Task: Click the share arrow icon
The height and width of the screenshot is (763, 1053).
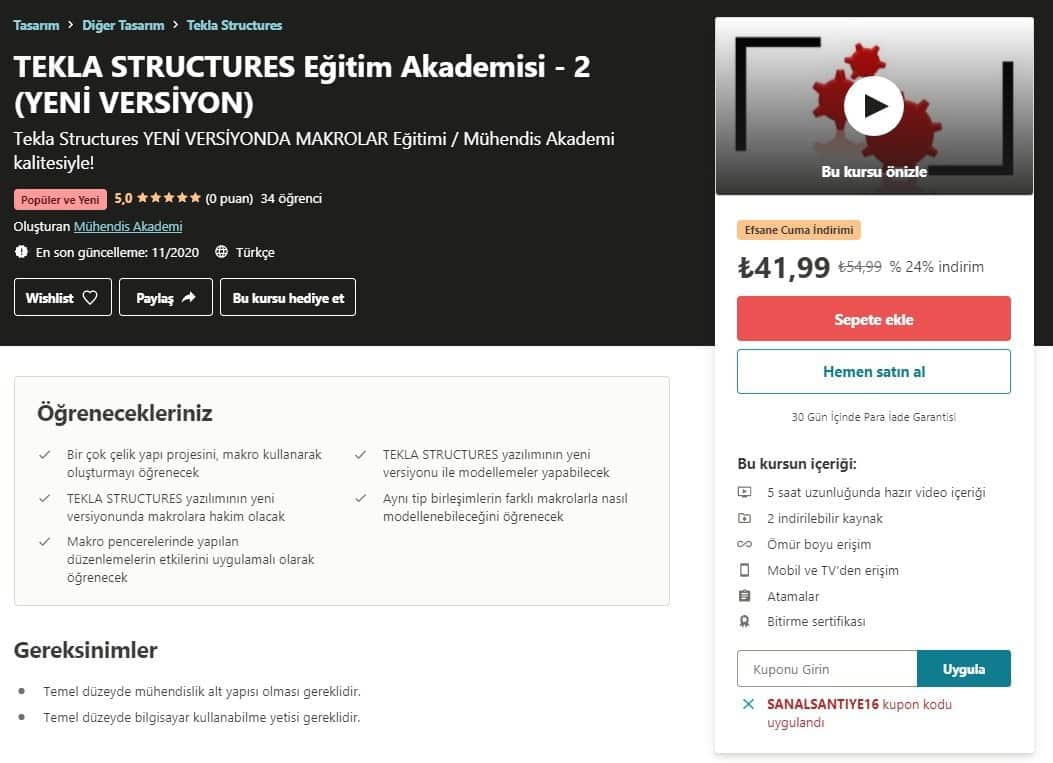Action: click(x=189, y=297)
